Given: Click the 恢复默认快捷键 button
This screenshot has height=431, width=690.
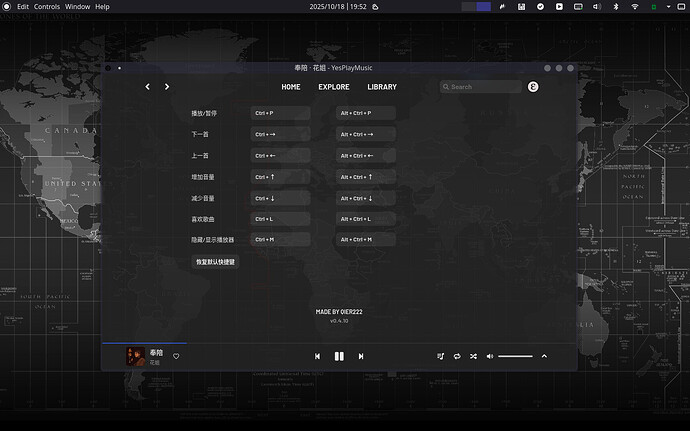Looking at the screenshot, I should coord(215,261).
